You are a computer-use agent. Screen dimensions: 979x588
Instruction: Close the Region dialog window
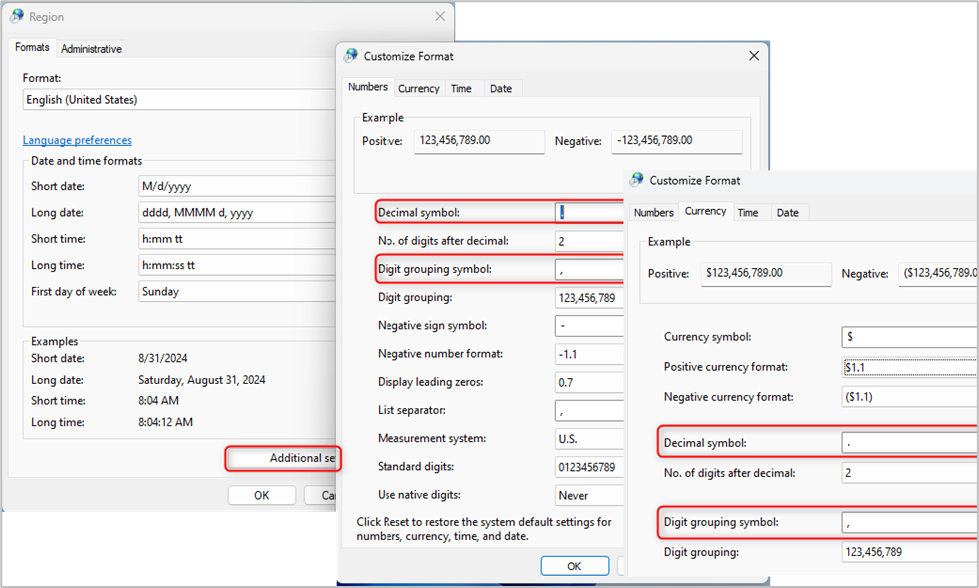click(440, 17)
